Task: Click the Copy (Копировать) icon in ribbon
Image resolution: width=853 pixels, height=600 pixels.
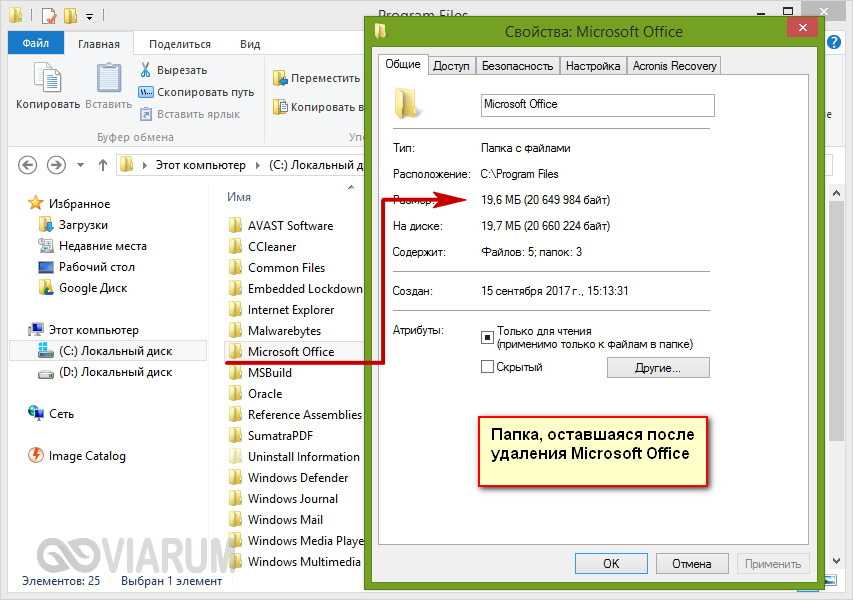Action: (x=47, y=78)
